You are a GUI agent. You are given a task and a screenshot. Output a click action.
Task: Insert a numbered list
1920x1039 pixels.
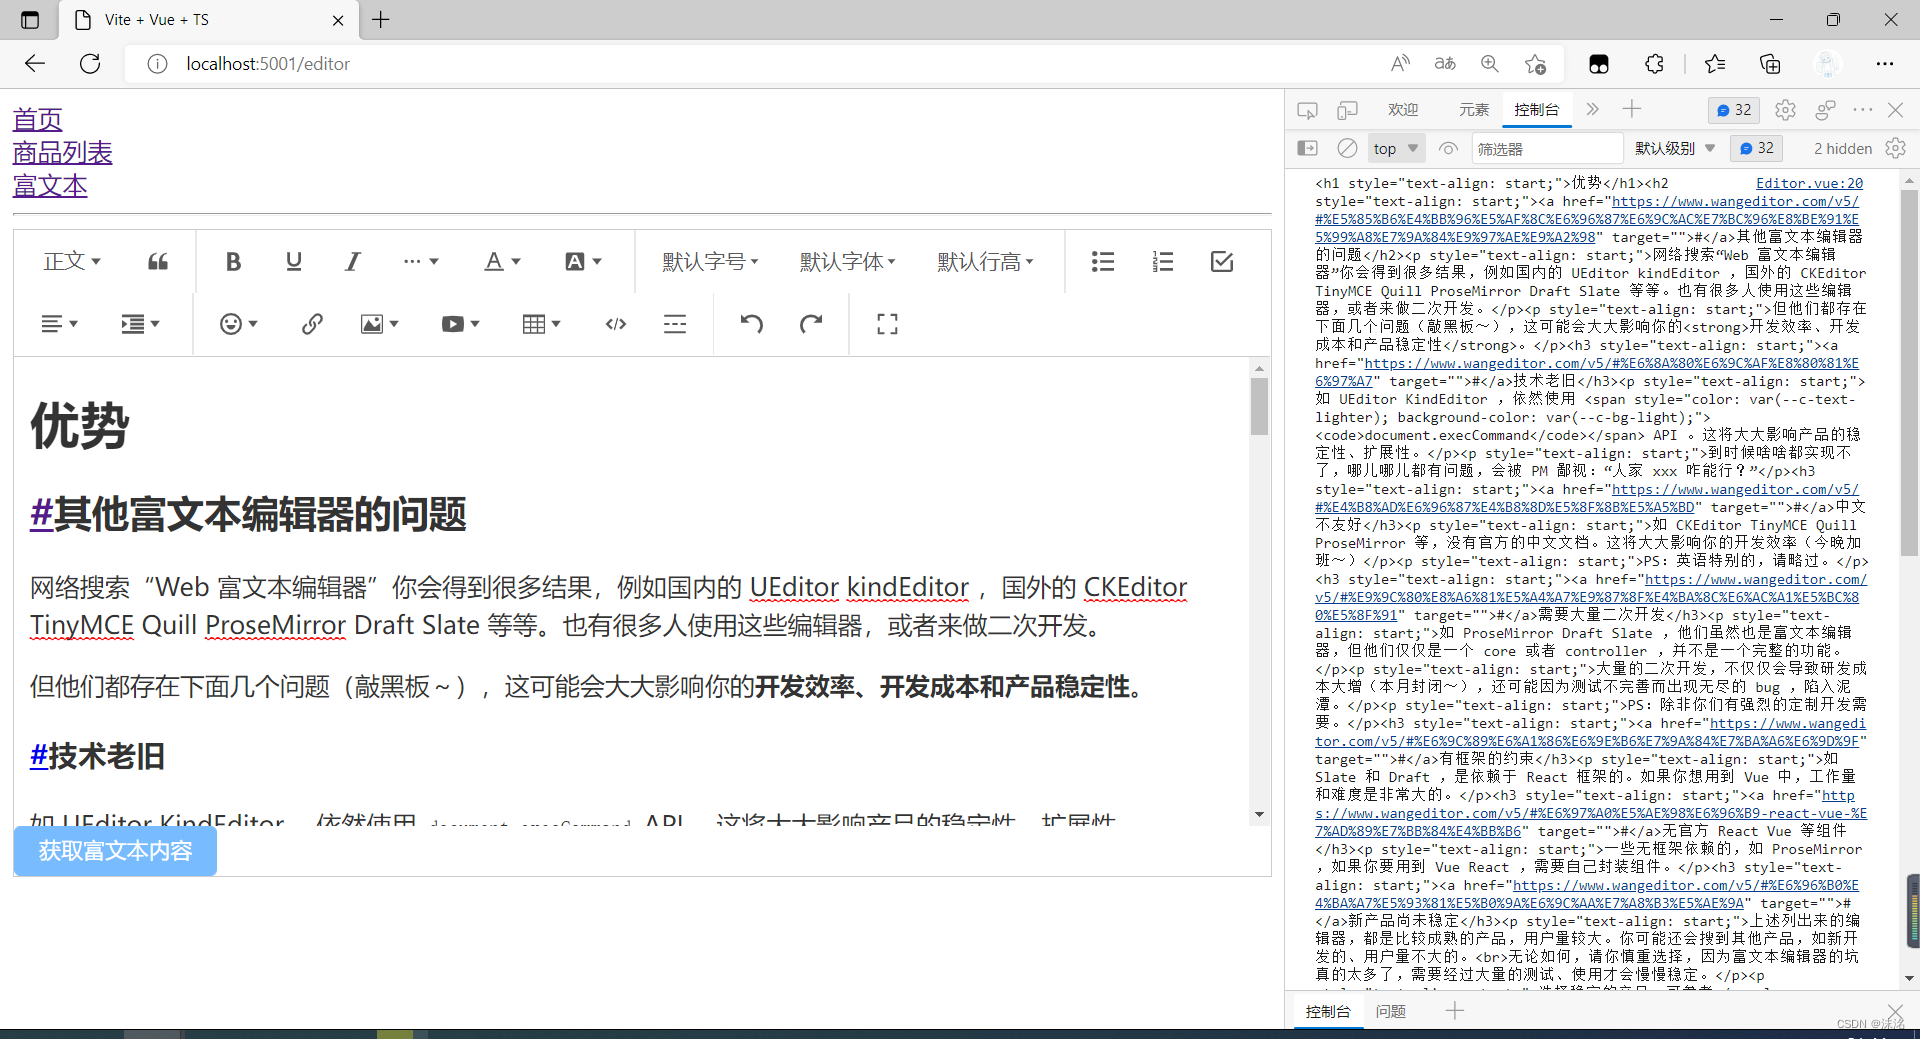point(1162,262)
